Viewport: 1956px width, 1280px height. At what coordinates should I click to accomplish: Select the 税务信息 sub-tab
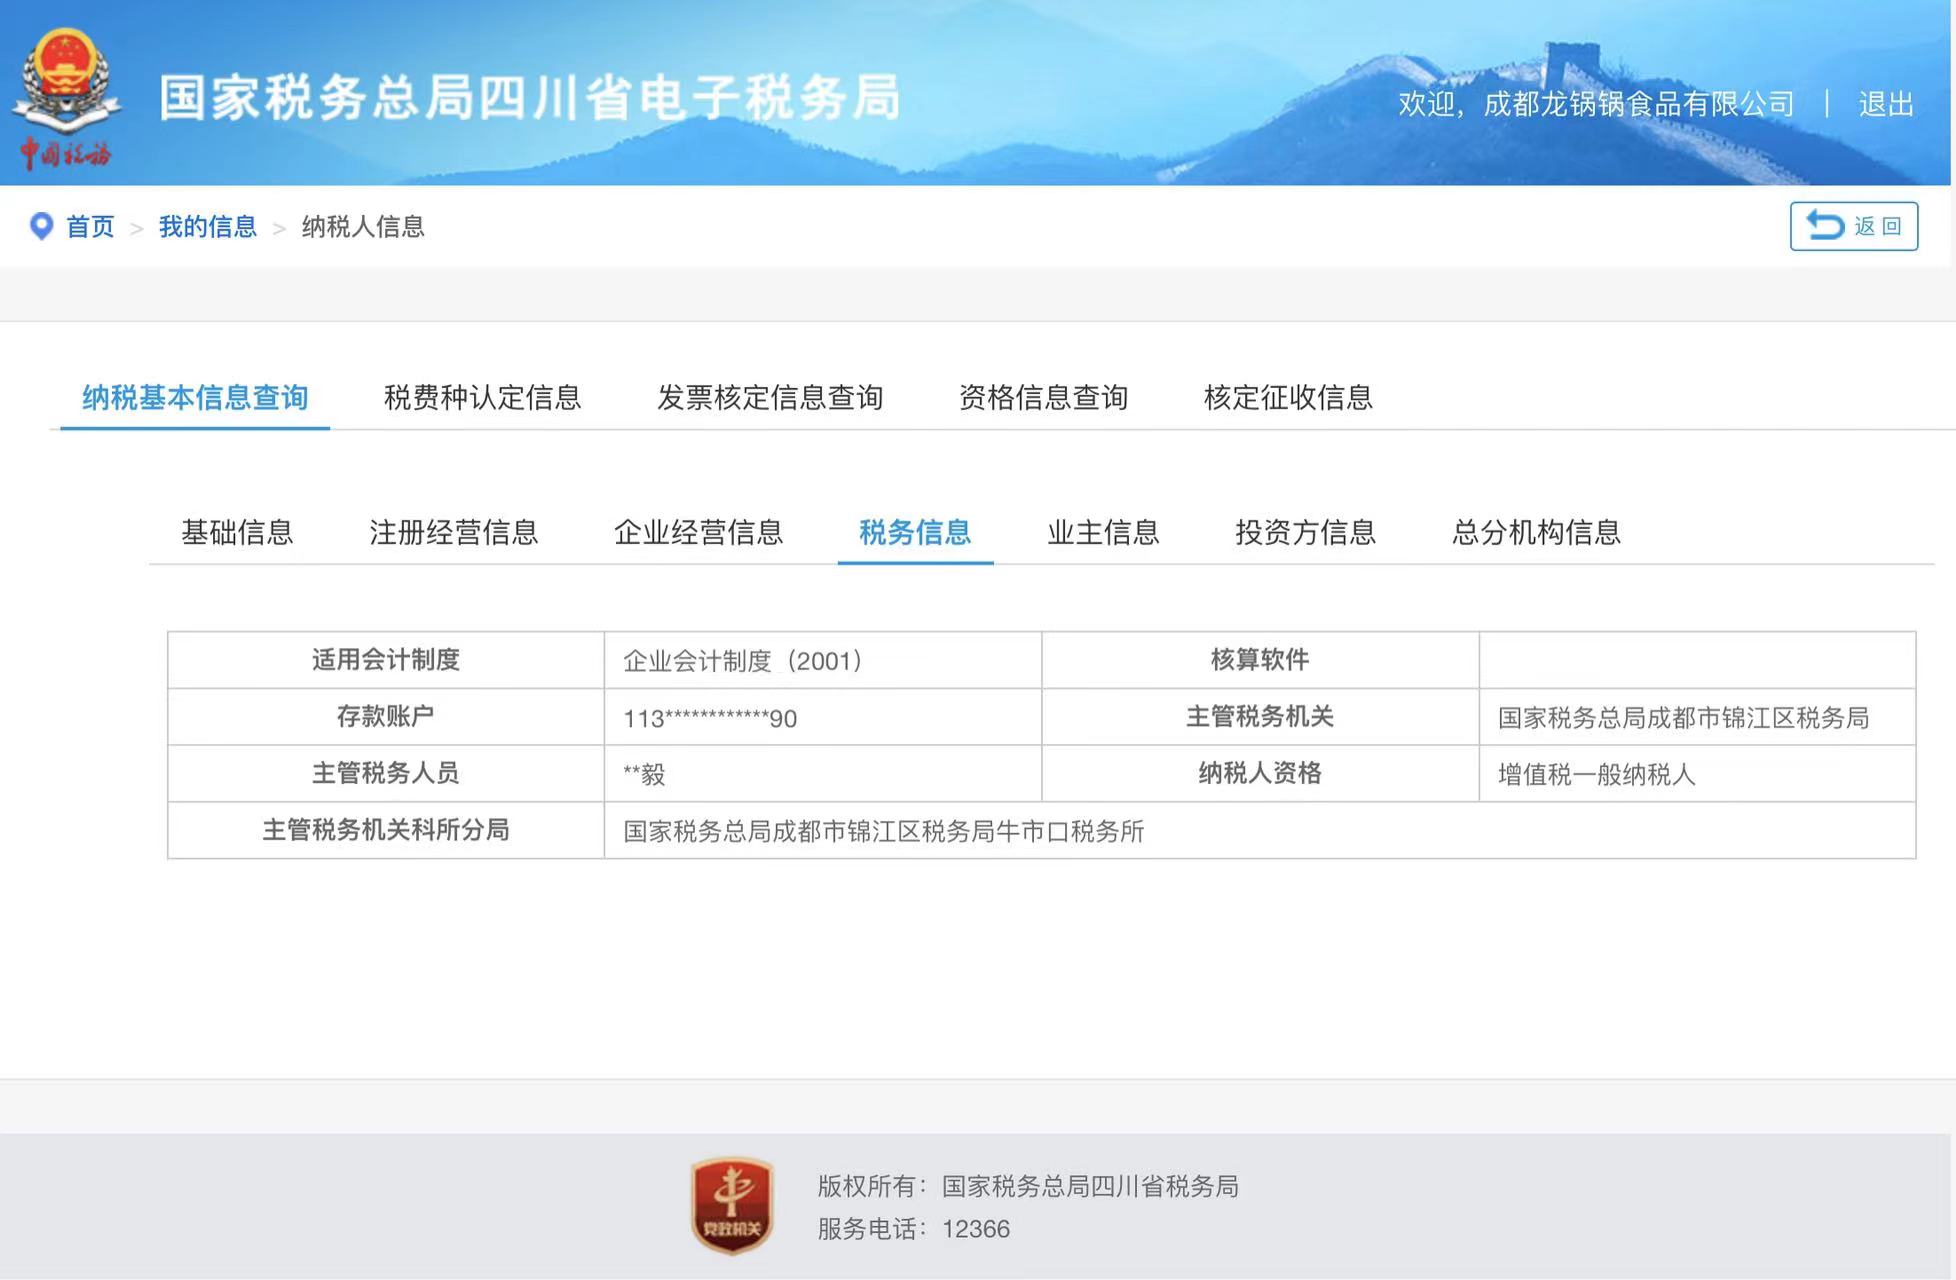(x=915, y=532)
